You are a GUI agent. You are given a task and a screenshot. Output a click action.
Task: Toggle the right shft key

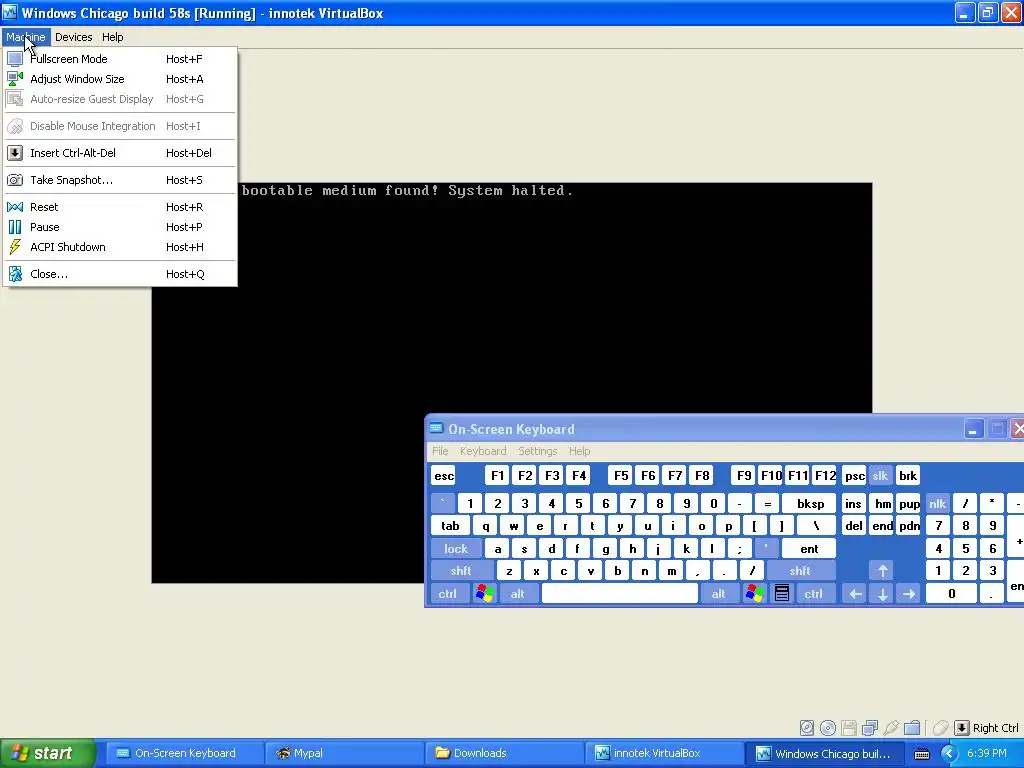(x=800, y=571)
